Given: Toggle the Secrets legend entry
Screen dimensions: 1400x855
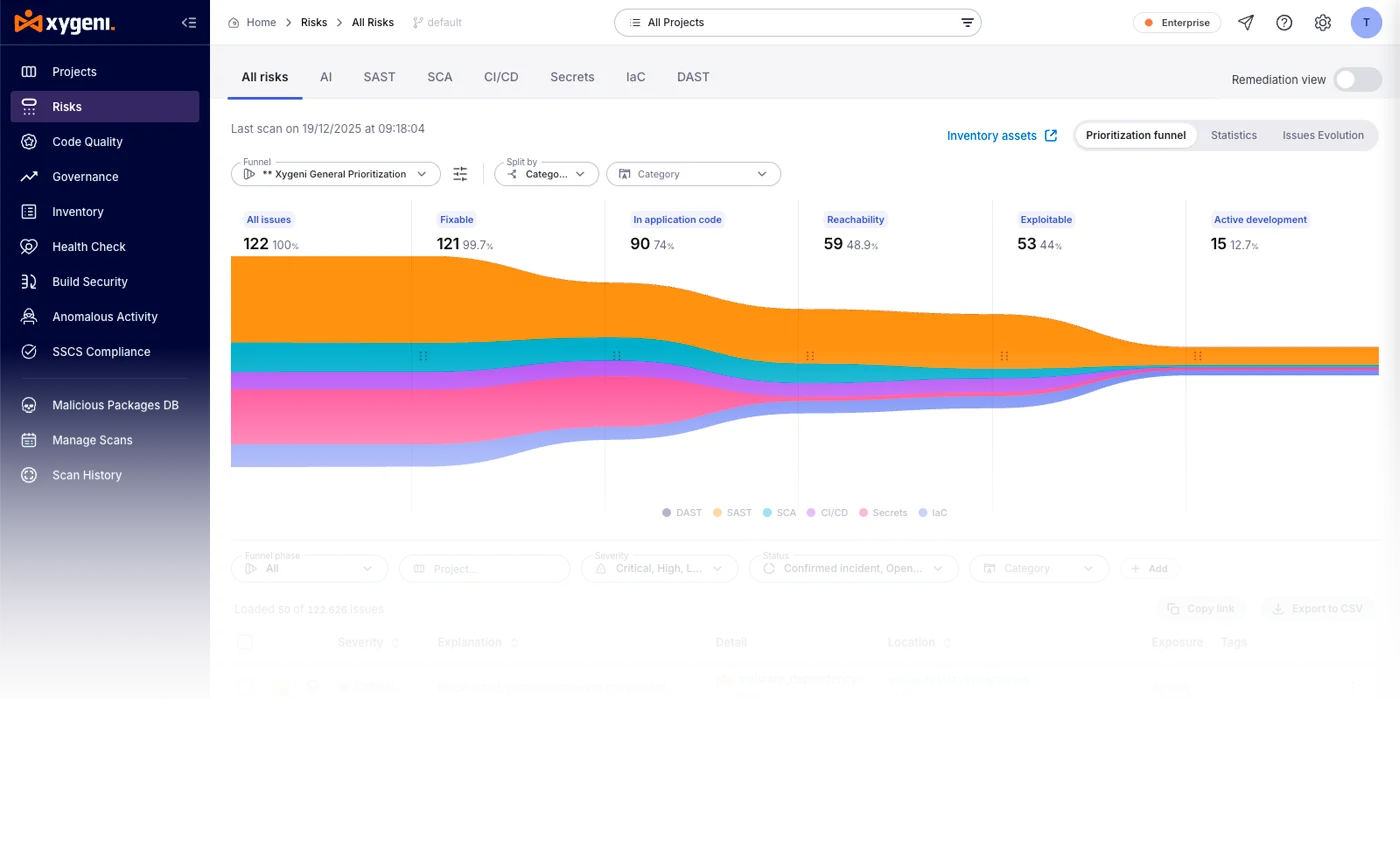Looking at the screenshot, I should pos(883,513).
